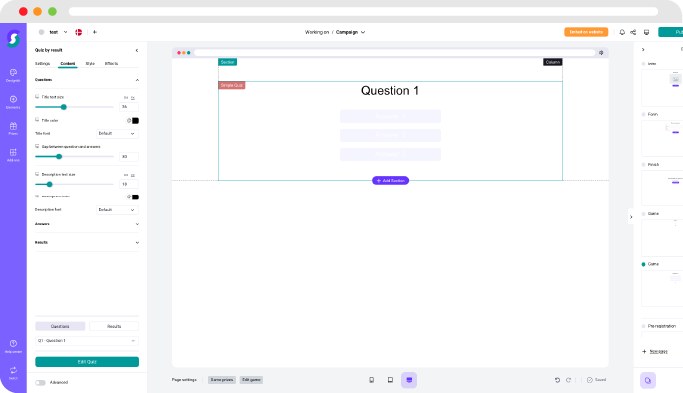Open the Description font dropdown
This screenshot has height=393, width=683.
coord(117,210)
